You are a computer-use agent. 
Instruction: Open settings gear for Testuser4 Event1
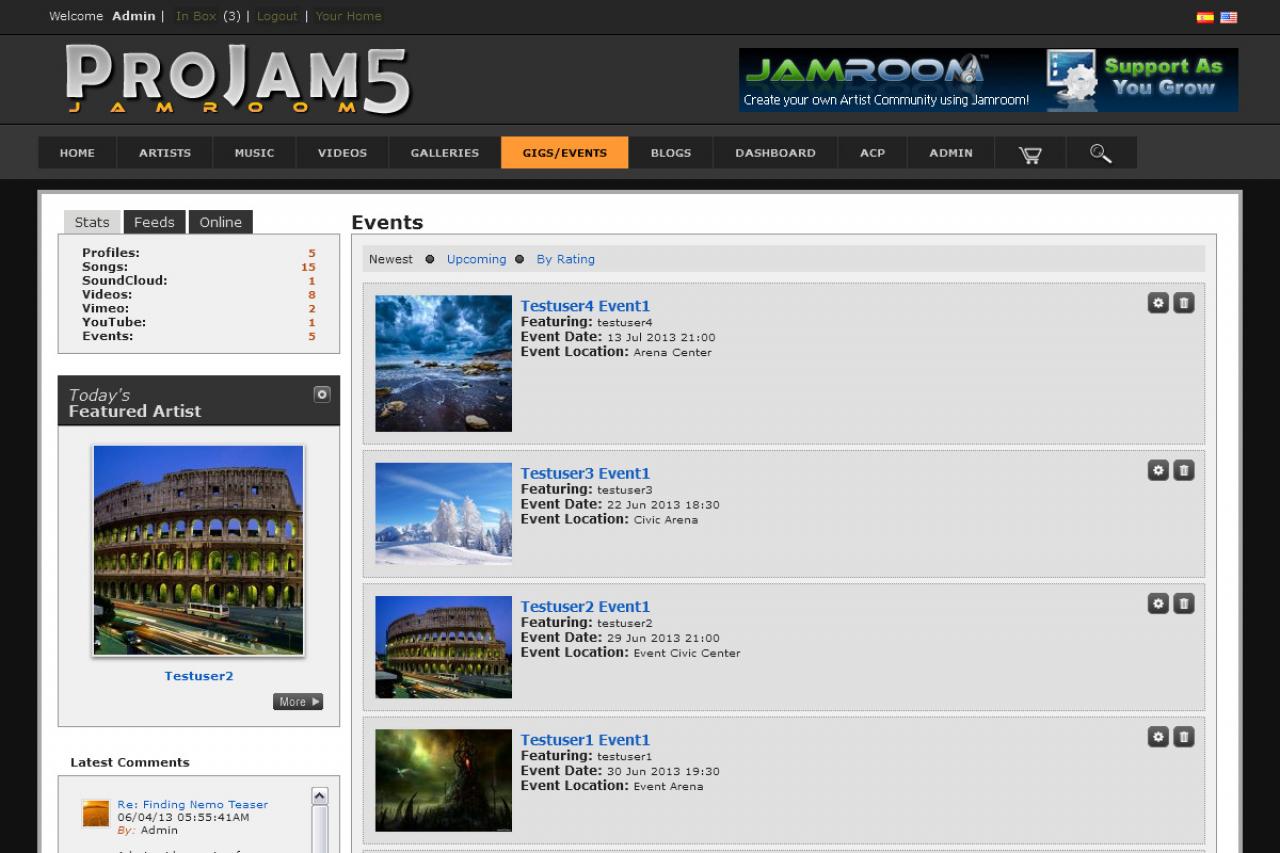(1157, 302)
